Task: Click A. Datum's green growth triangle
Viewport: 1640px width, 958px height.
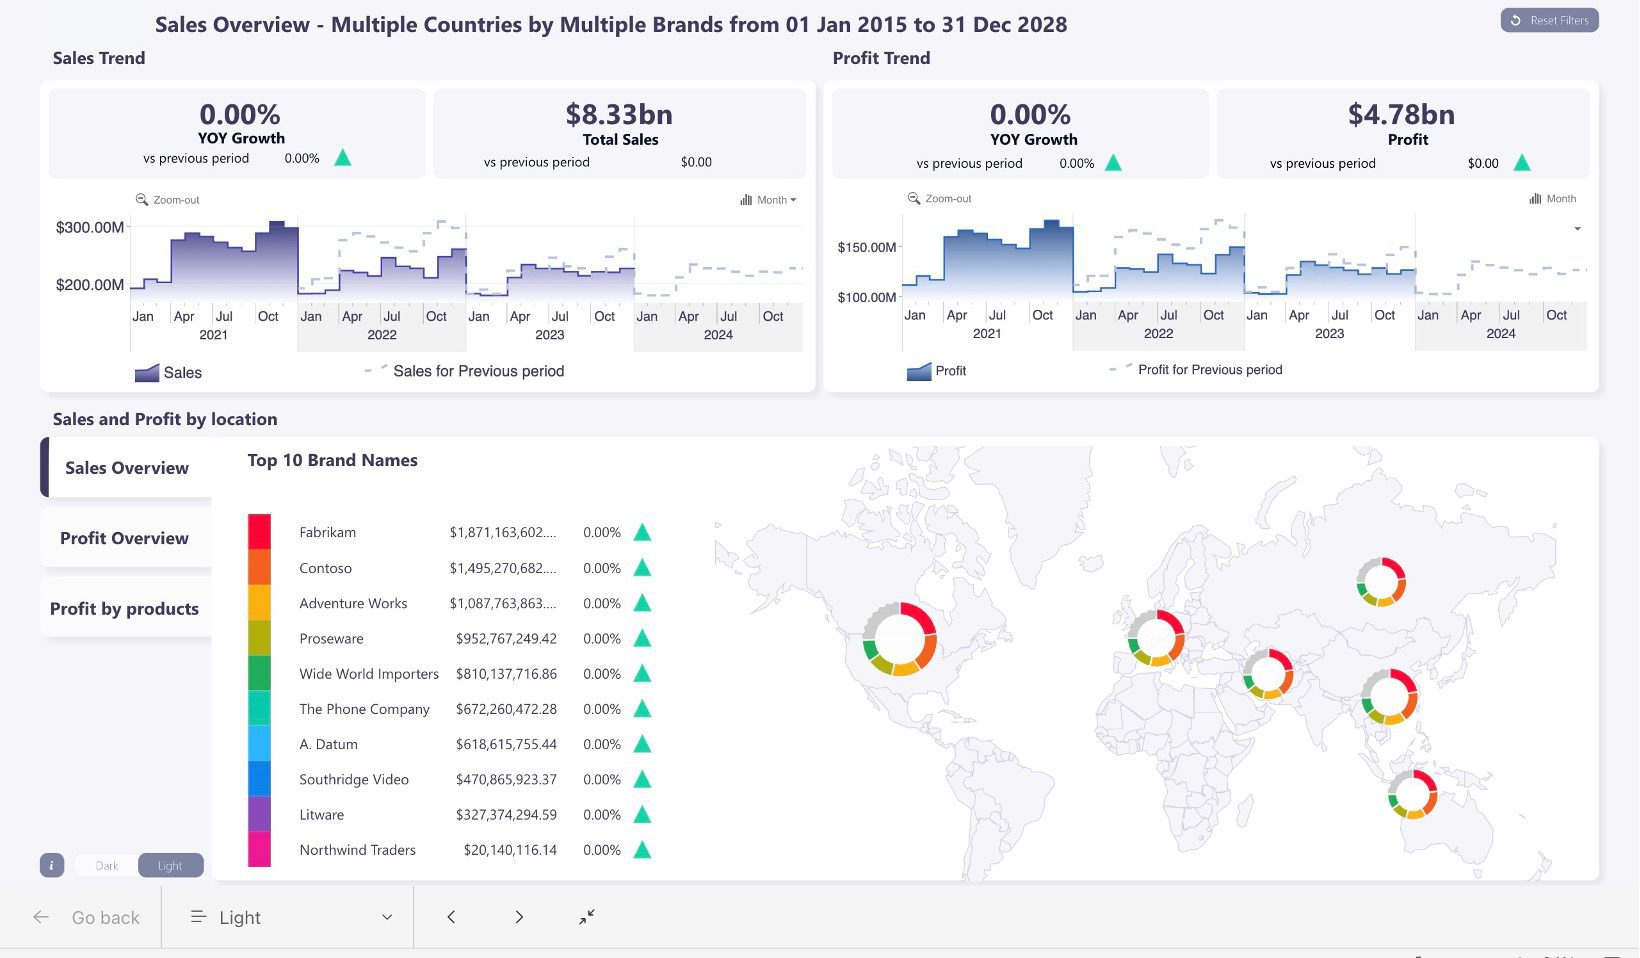Action: (x=642, y=744)
